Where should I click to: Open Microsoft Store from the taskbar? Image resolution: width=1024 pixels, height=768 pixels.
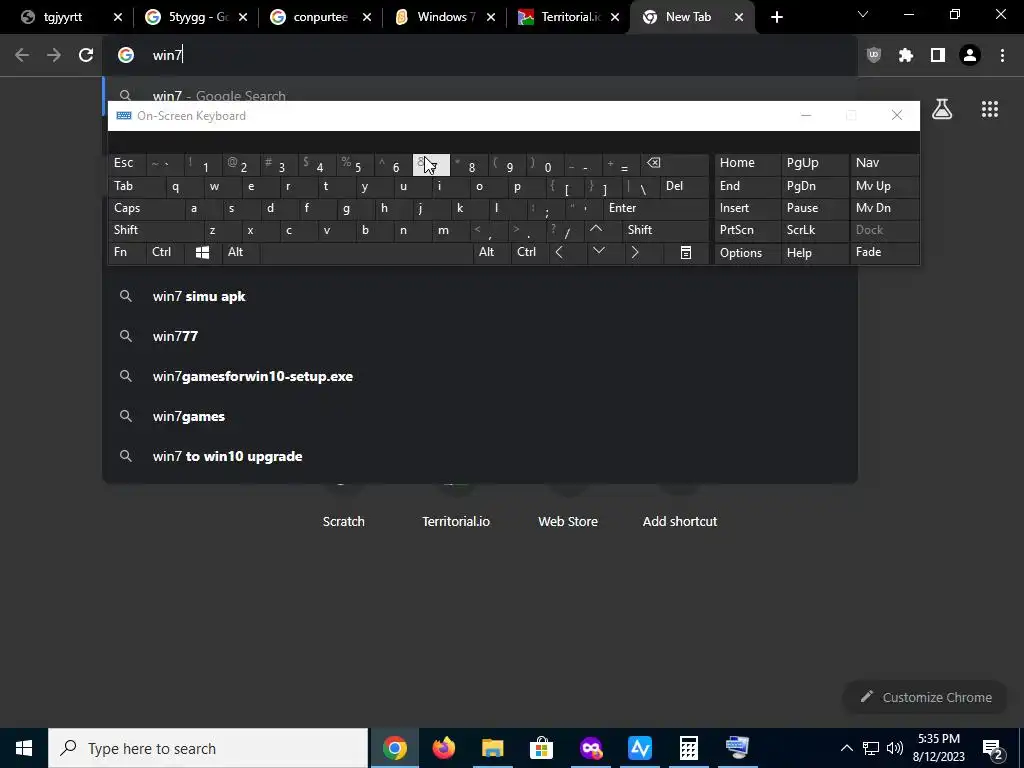(541, 748)
